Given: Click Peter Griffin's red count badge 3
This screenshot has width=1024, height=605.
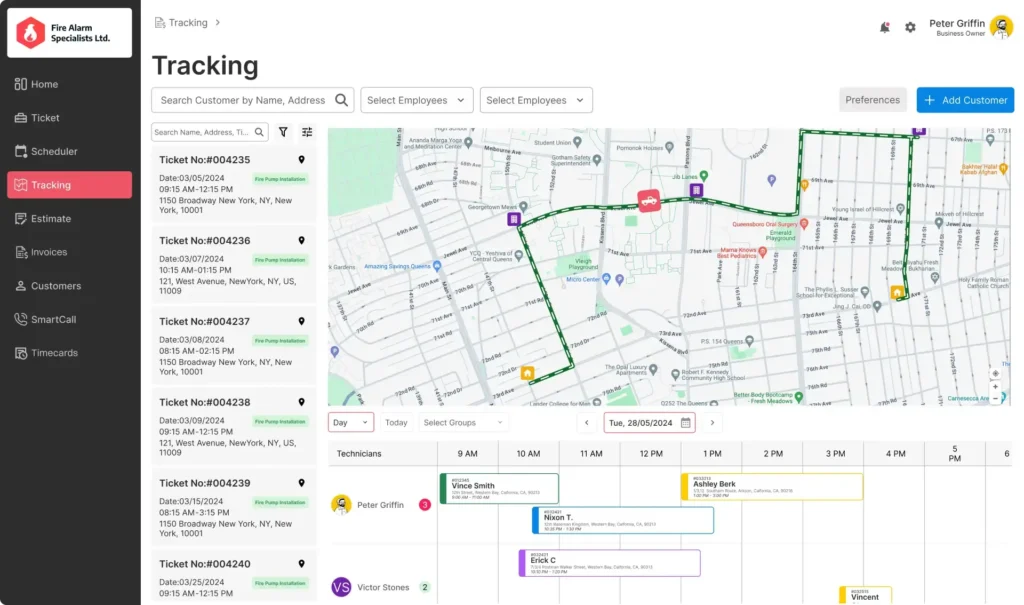Looking at the screenshot, I should tap(424, 505).
